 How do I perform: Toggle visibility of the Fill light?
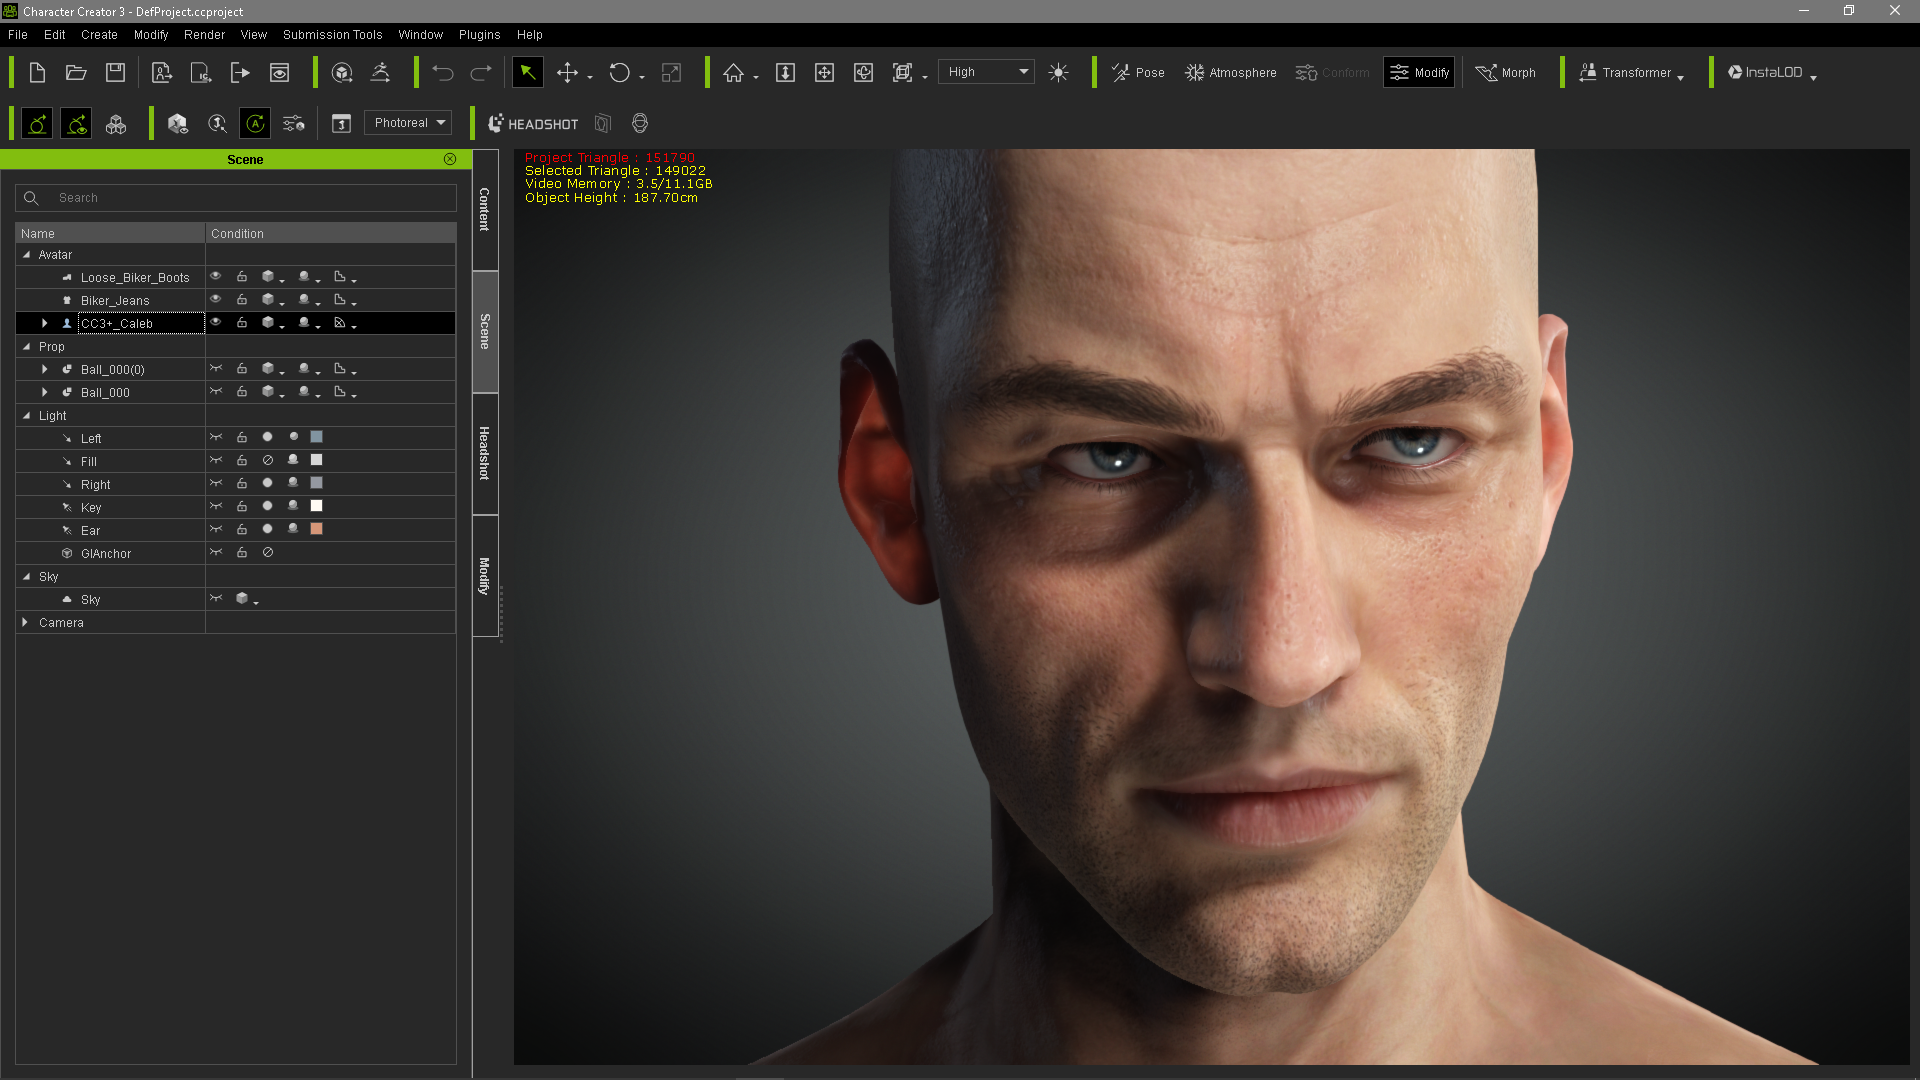(215, 461)
